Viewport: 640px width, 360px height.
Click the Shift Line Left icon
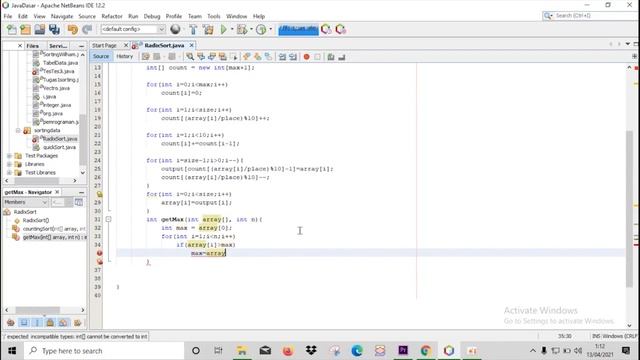coord(282,57)
